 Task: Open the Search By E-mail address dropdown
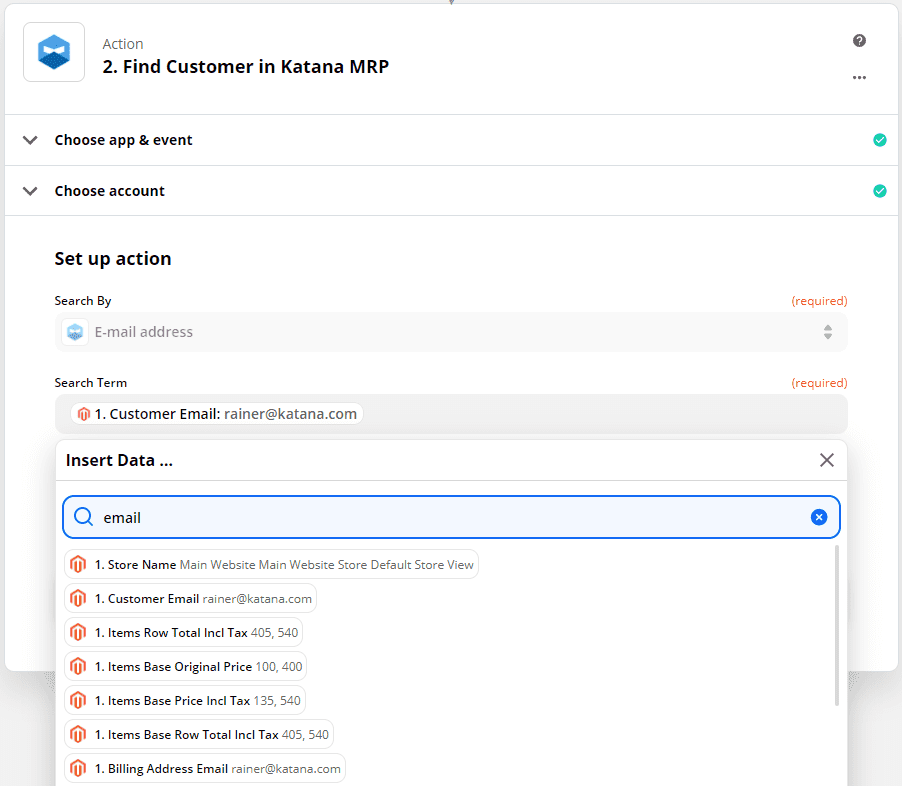[451, 332]
